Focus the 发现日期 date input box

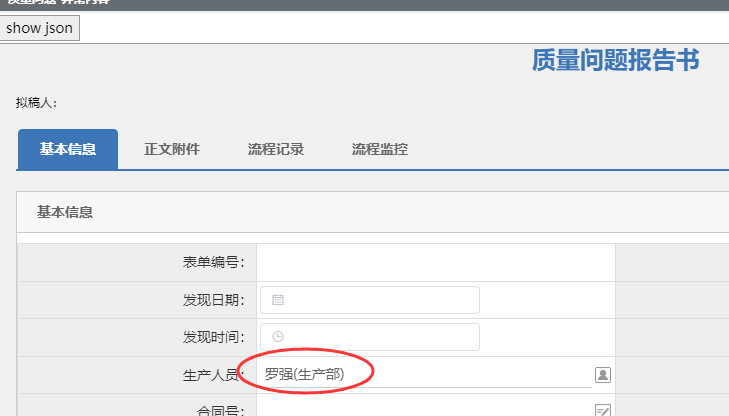tap(380, 300)
